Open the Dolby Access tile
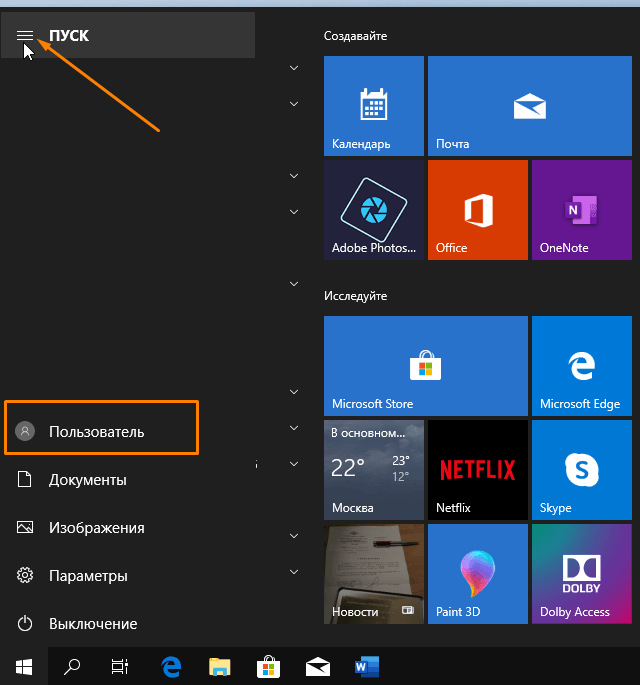Screen dimensions: 640x685 [581, 574]
